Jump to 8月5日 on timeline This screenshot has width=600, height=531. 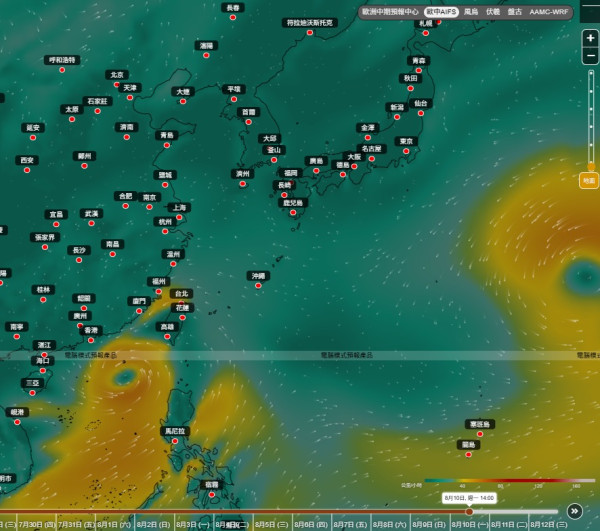click(271, 524)
